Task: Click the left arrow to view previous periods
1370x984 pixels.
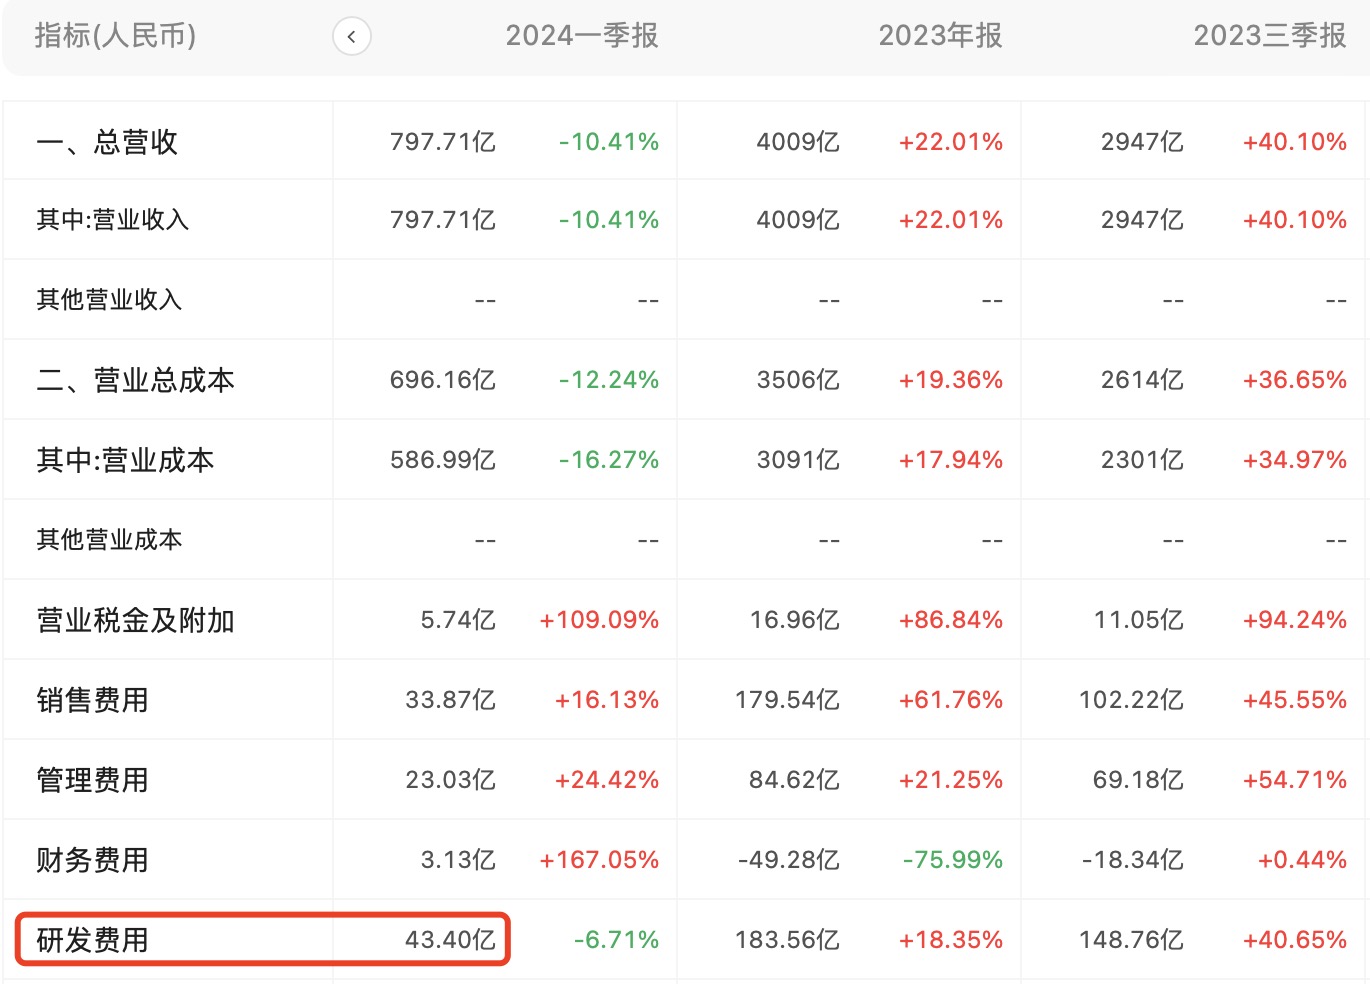Action: click(351, 37)
